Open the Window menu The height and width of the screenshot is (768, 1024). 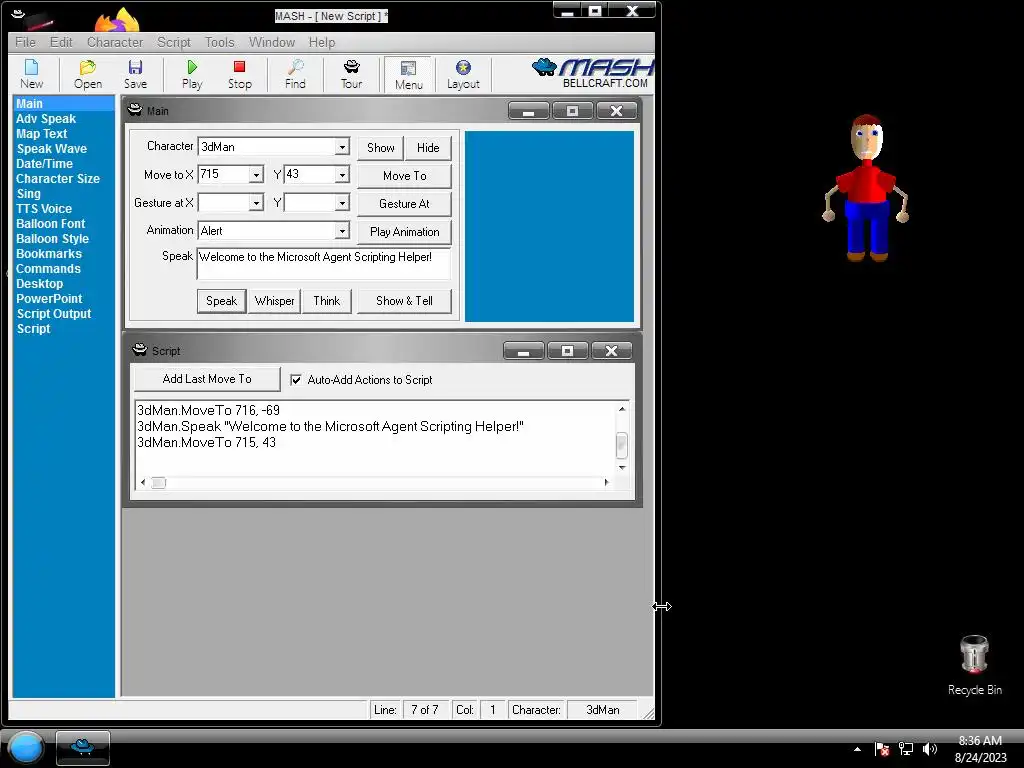click(272, 42)
